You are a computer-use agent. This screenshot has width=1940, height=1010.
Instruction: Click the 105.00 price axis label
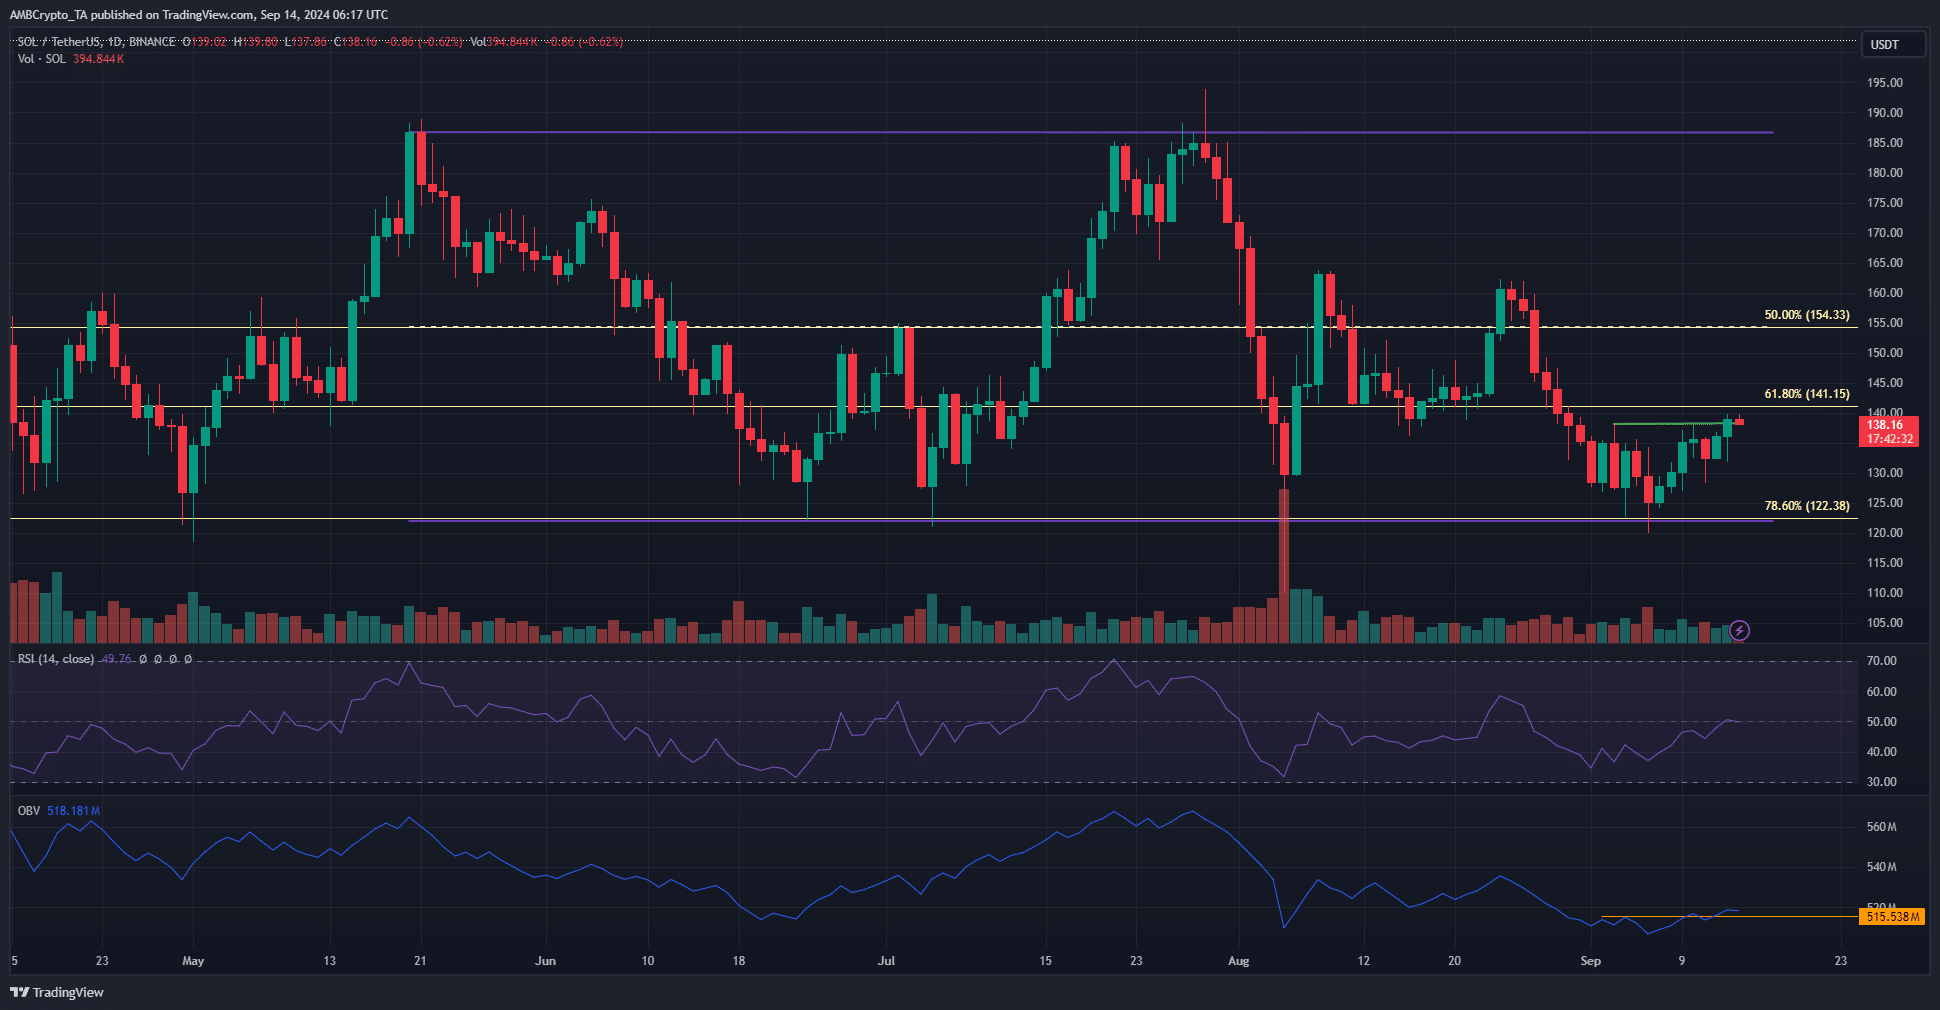[x=1885, y=623]
